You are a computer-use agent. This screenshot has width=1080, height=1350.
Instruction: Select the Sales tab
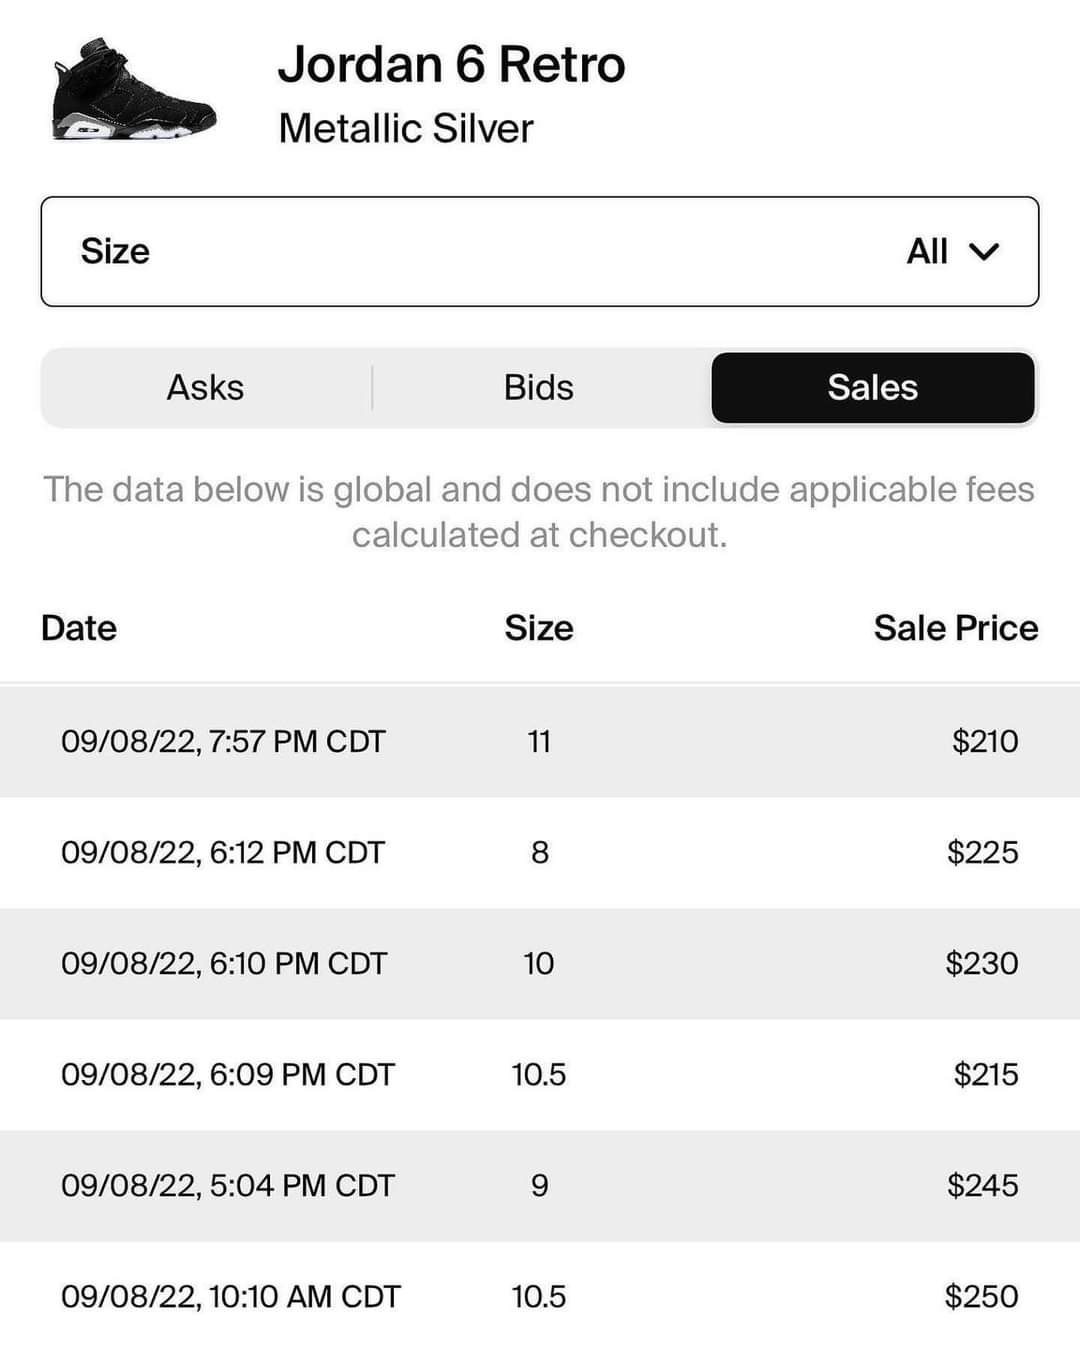click(872, 388)
